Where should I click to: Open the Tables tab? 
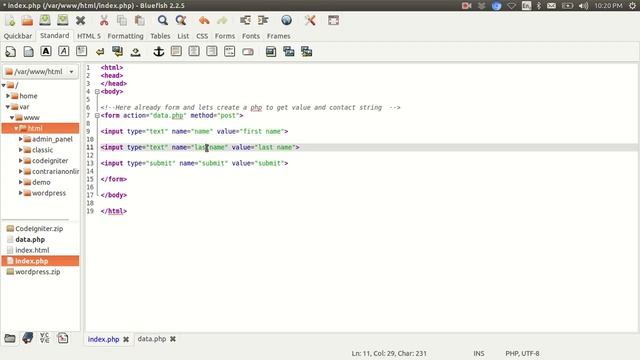[x=160, y=36]
